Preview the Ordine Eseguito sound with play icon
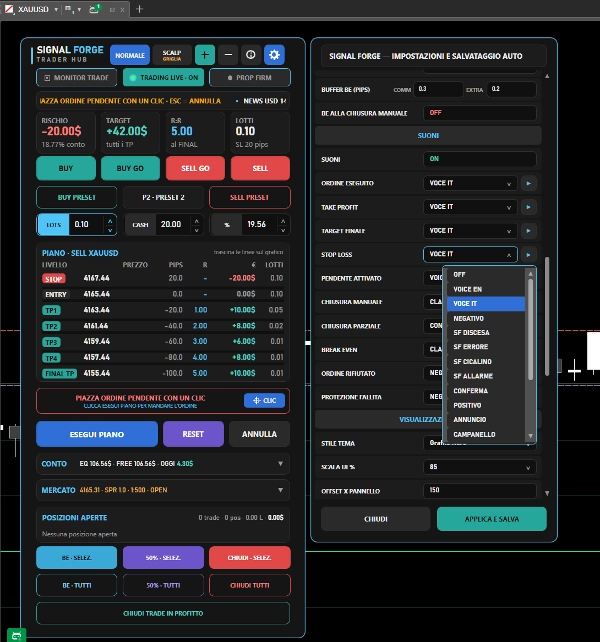 coord(529,183)
